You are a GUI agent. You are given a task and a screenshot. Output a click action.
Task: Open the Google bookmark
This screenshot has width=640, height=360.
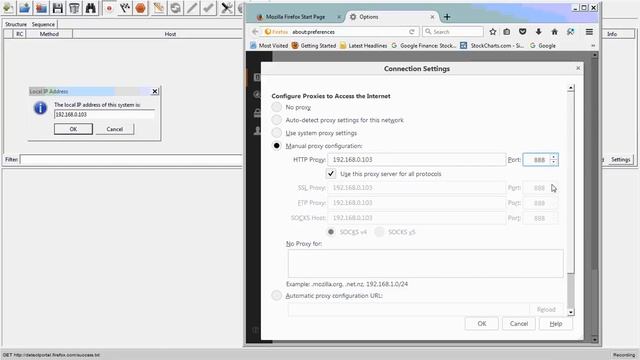pyautogui.click(x=543, y=46)
